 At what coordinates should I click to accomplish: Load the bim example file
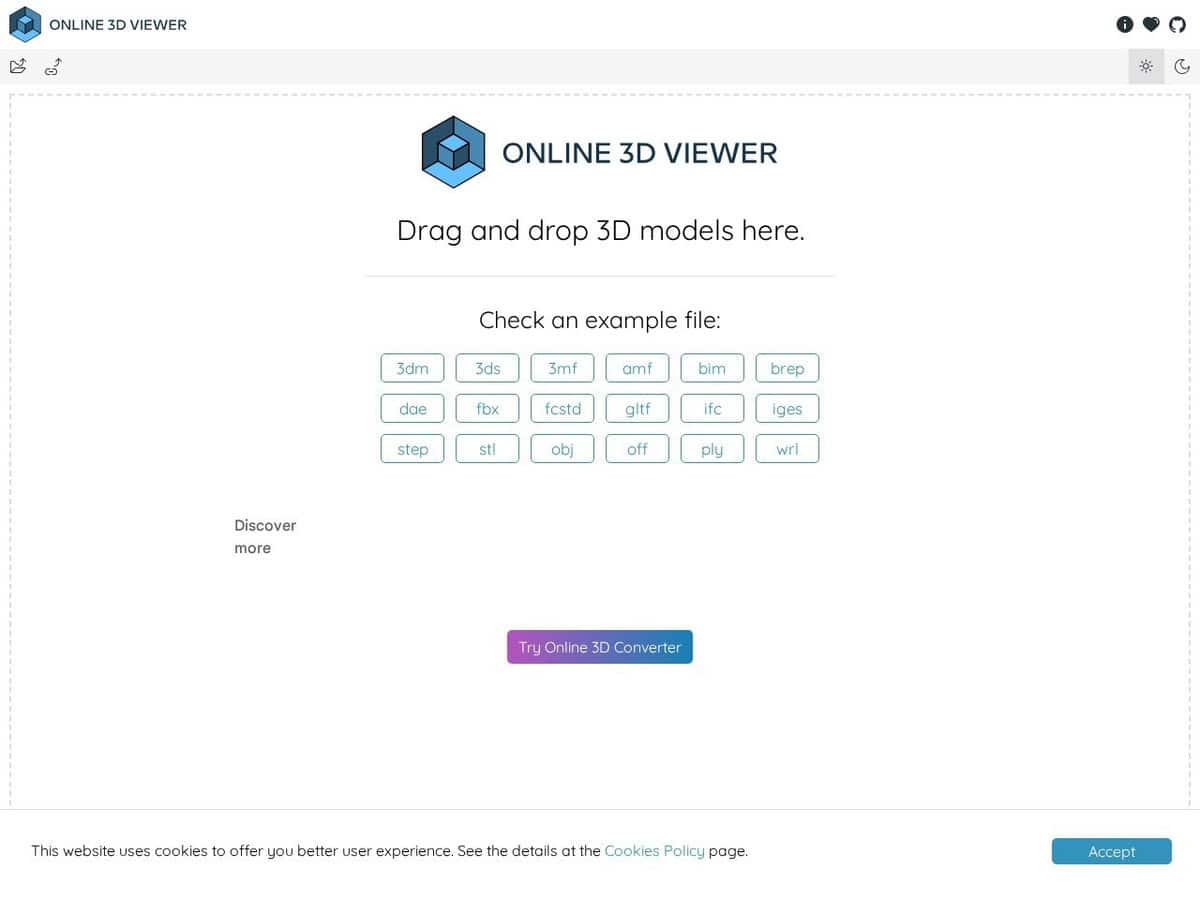coord(712,368)
